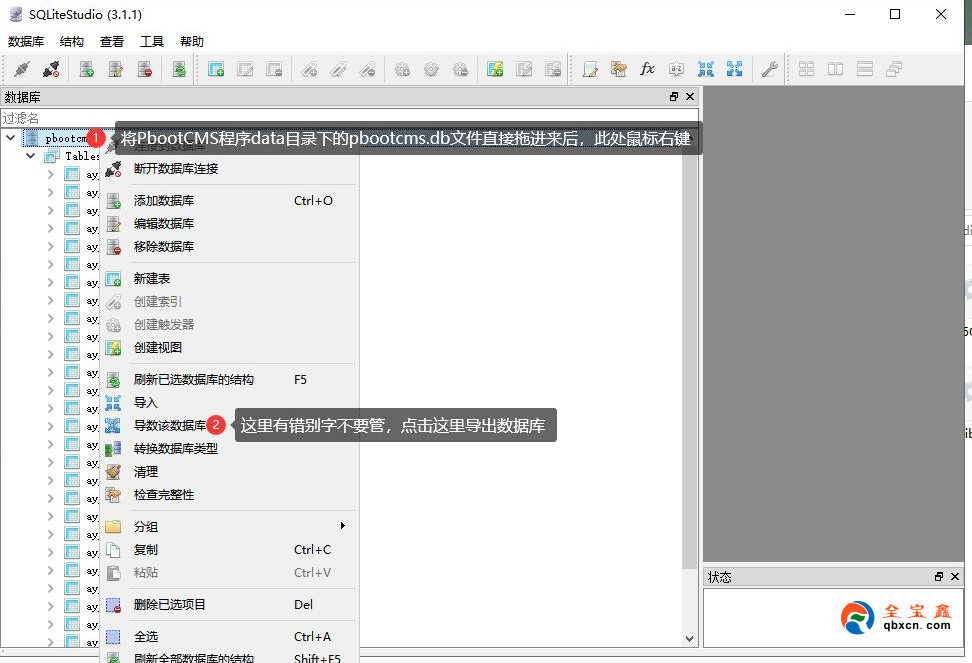Collapse the pbootcms database tree node
This screenshot has height=663, width=972.
(x=11, y=138)
